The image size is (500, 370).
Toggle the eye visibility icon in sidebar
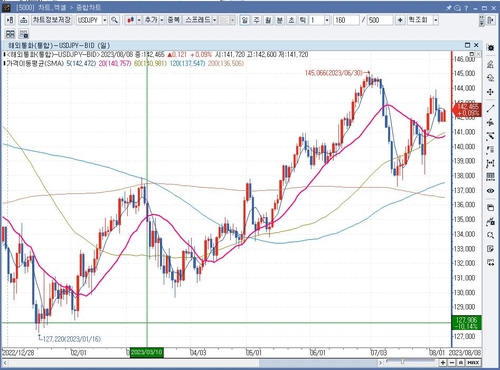tap(490, 191)
